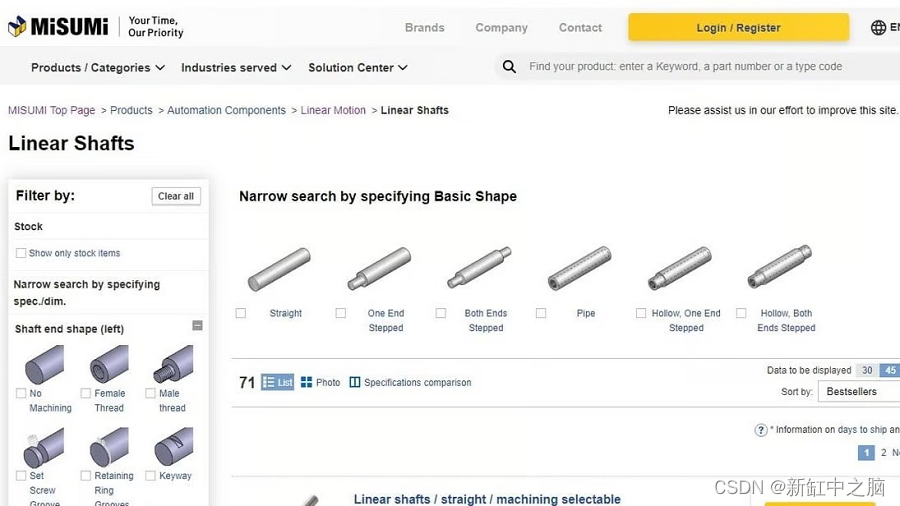Screen dimensions: 900x506
Task: Tick the Hollow, One End Stepped checkbox
Action: click(x=641, y=313)
